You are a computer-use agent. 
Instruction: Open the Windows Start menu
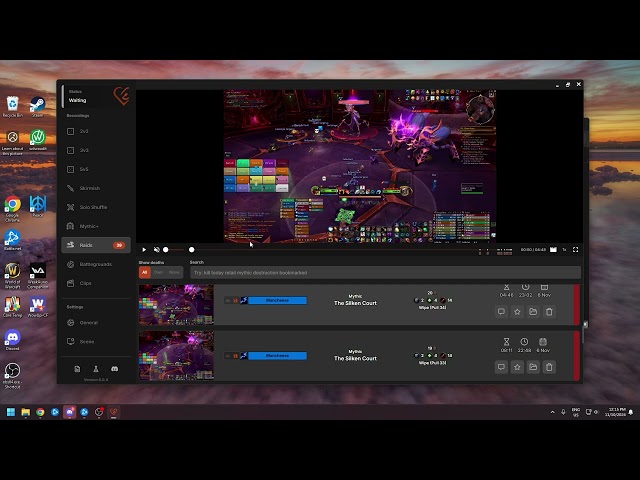click(11, 412)
